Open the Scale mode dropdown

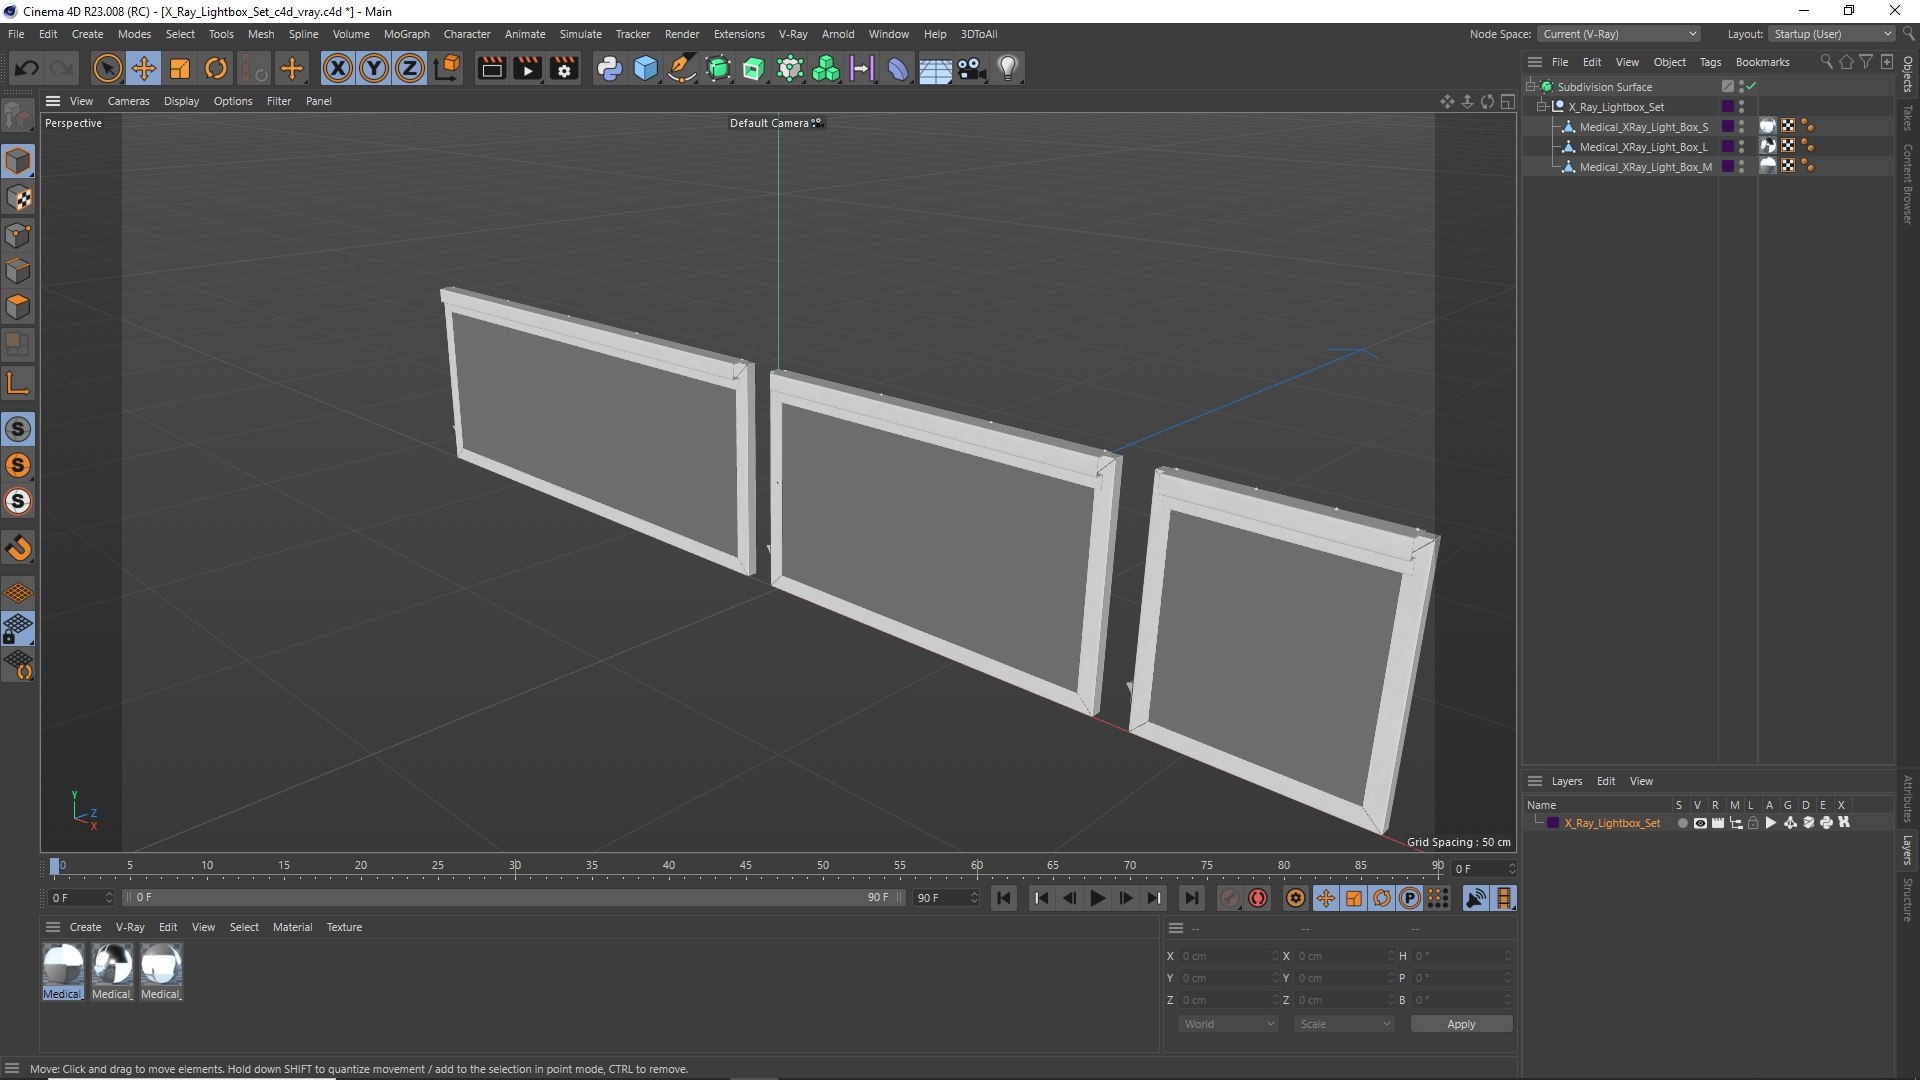coord(1344,1024)
